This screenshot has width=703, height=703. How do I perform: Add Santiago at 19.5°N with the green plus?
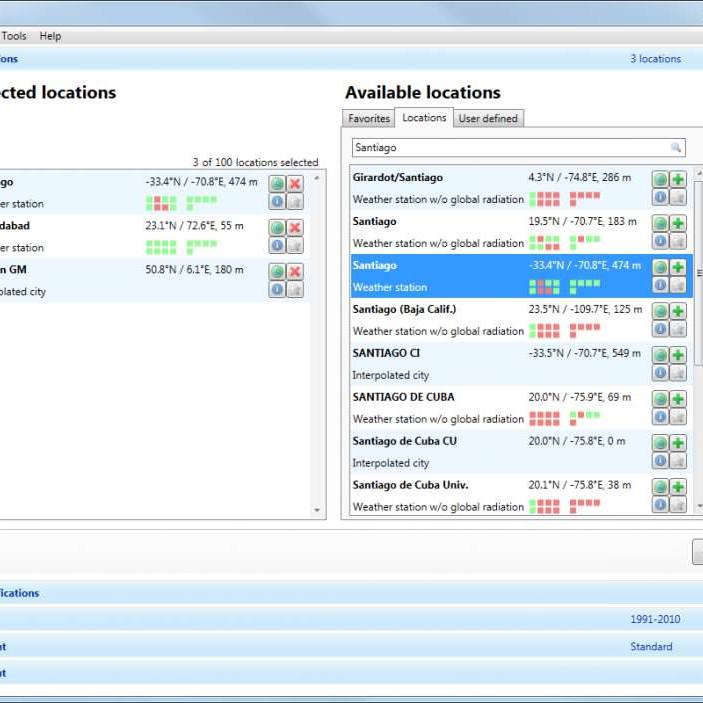pyautogui.click(x=678, y=223)
